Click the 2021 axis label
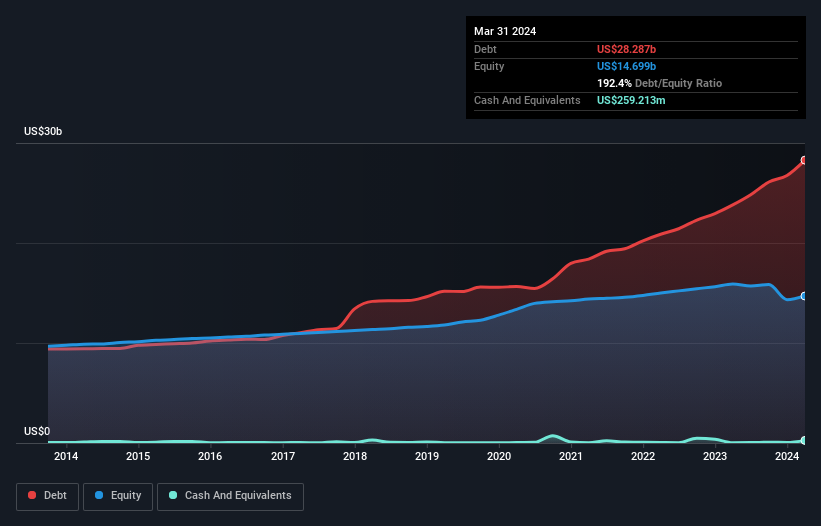This screenshot has height=526, width=821. click(571, 456)
